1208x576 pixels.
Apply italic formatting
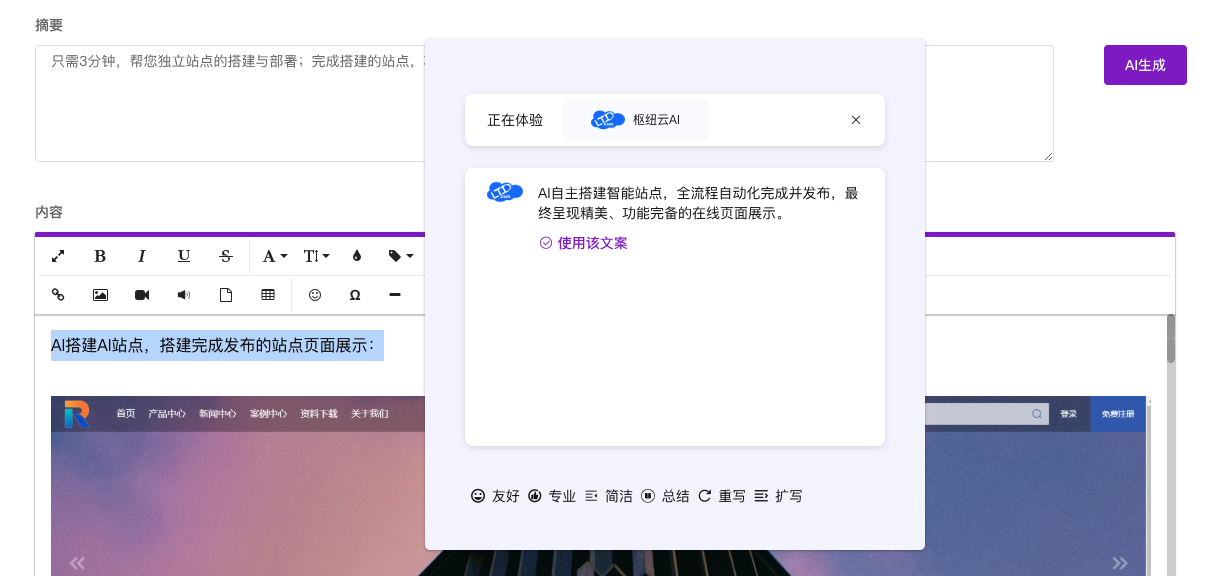[x=142, y=256]
